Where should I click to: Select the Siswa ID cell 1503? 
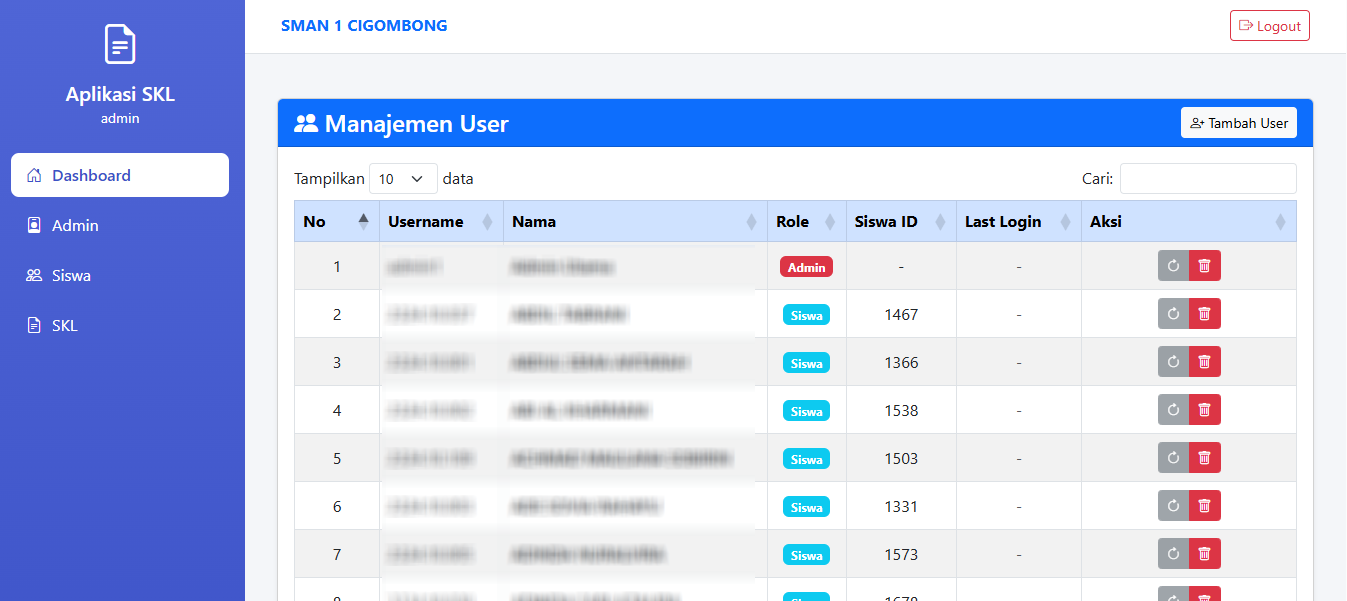pos(901,458)
